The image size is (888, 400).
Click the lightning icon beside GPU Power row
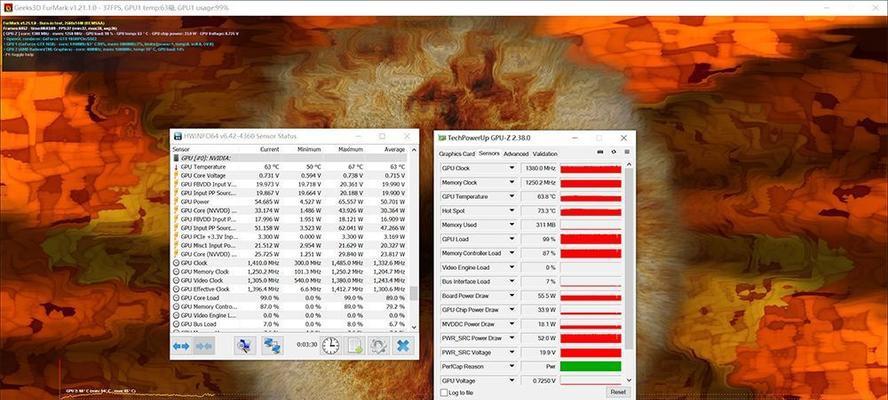pos(176,202)
